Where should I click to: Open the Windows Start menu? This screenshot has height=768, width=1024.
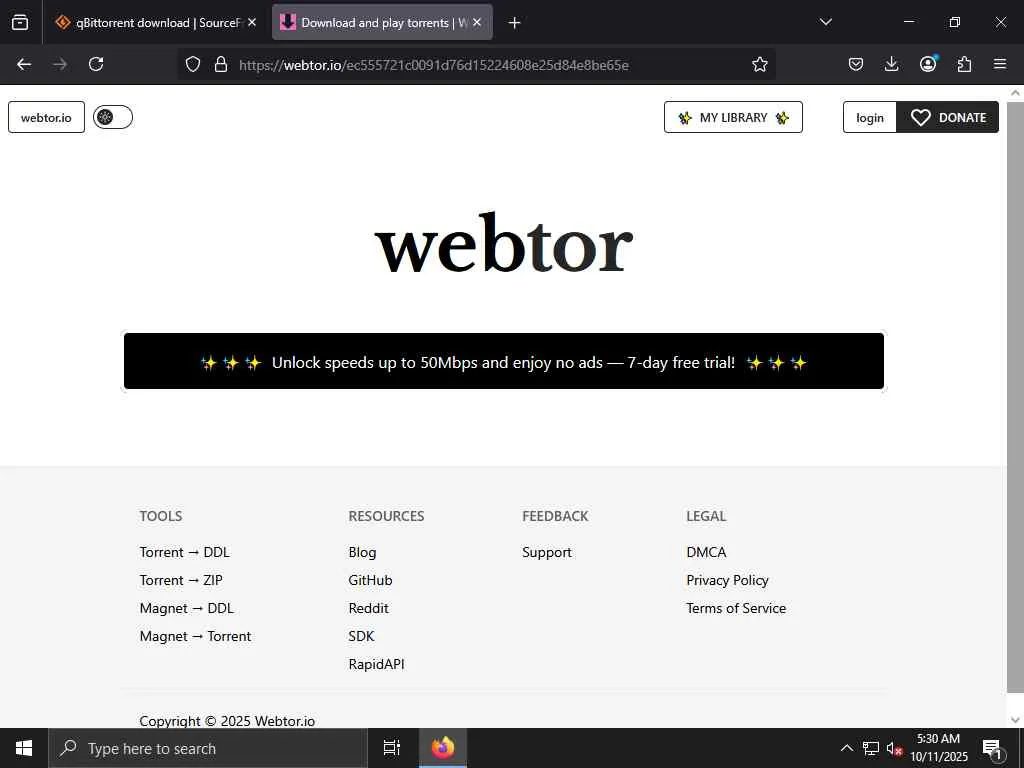point(24,748)
